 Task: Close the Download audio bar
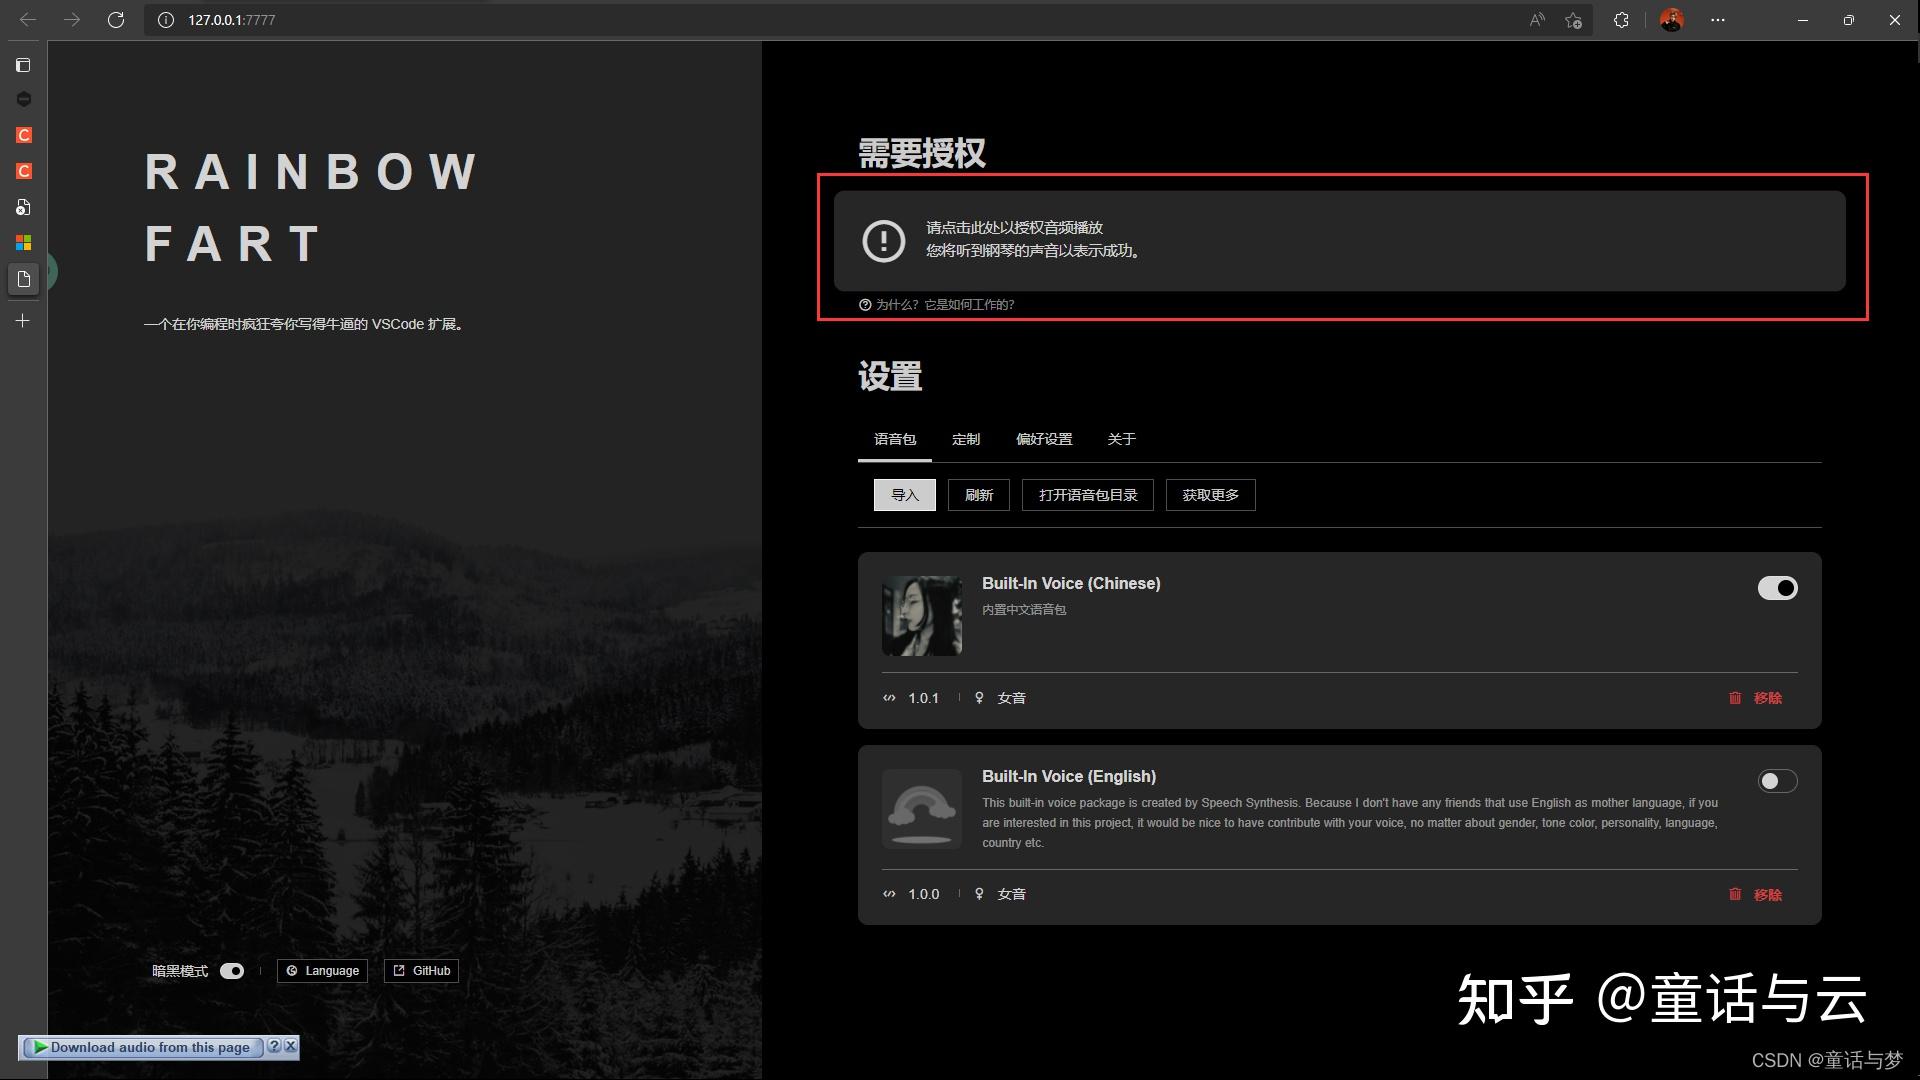coord(290,1046)
